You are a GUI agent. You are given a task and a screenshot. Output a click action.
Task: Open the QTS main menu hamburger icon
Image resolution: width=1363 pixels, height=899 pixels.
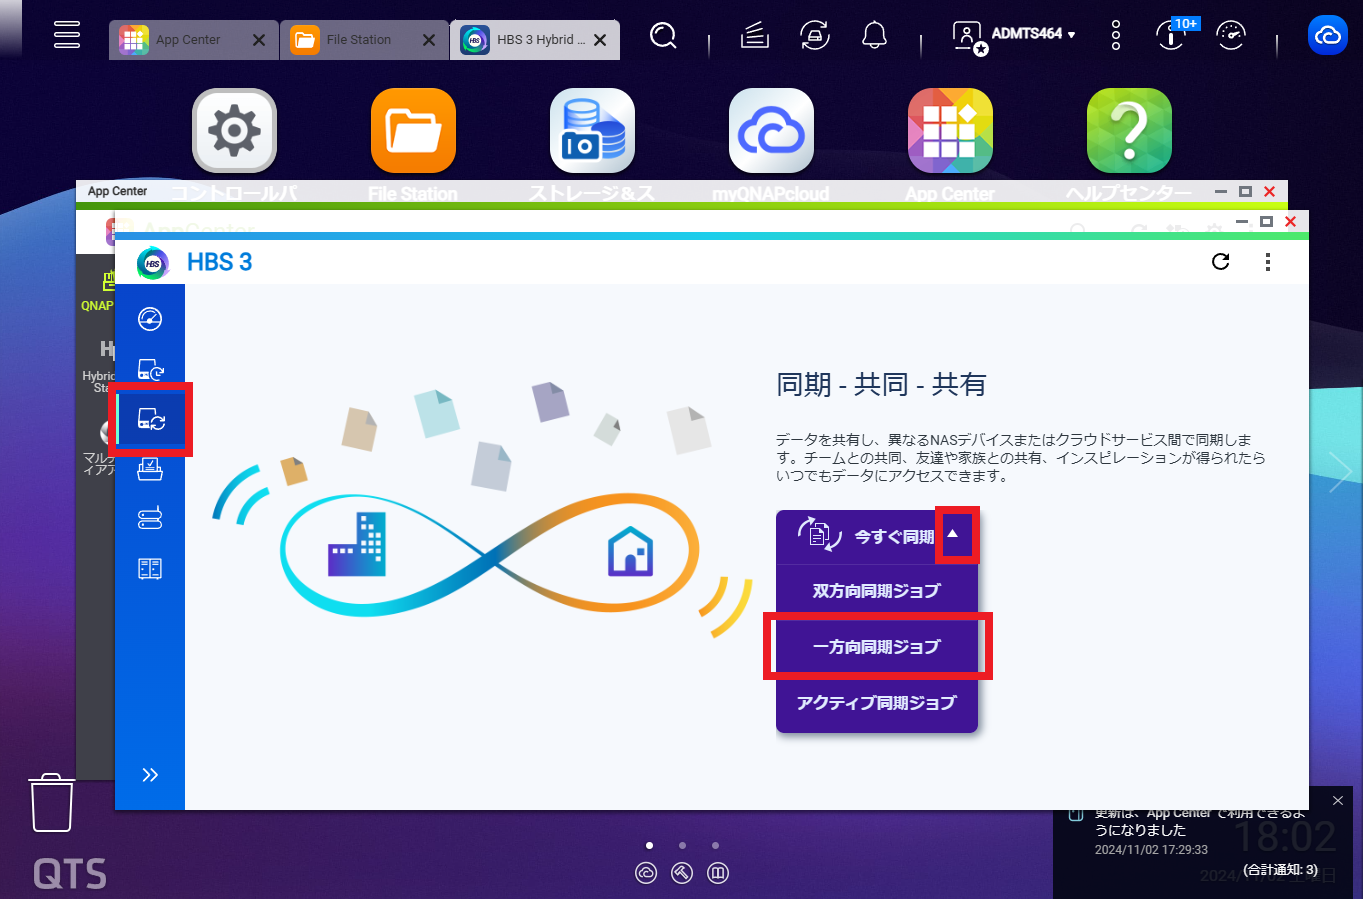click(x=67, y=34)
